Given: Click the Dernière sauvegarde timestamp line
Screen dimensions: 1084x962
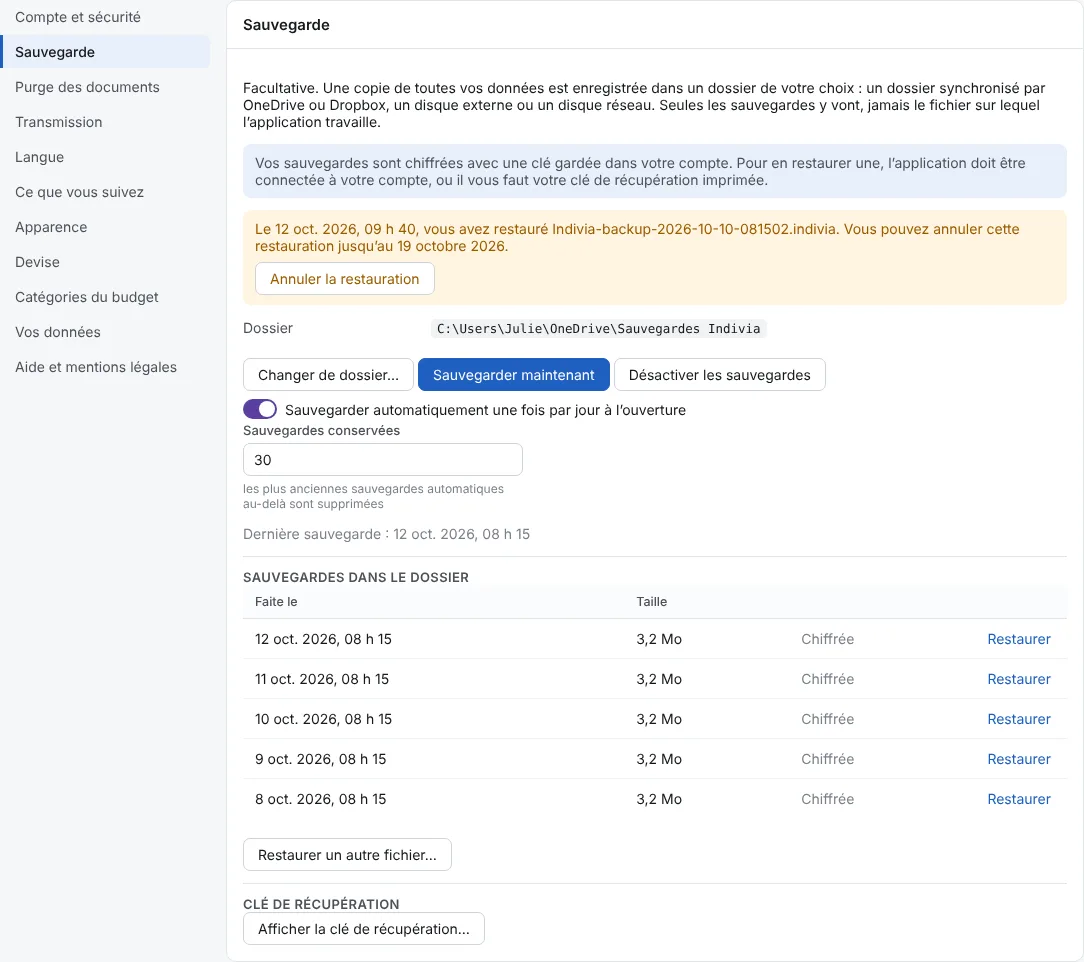Looking at the screenshot, I should [x=386, y=534].
